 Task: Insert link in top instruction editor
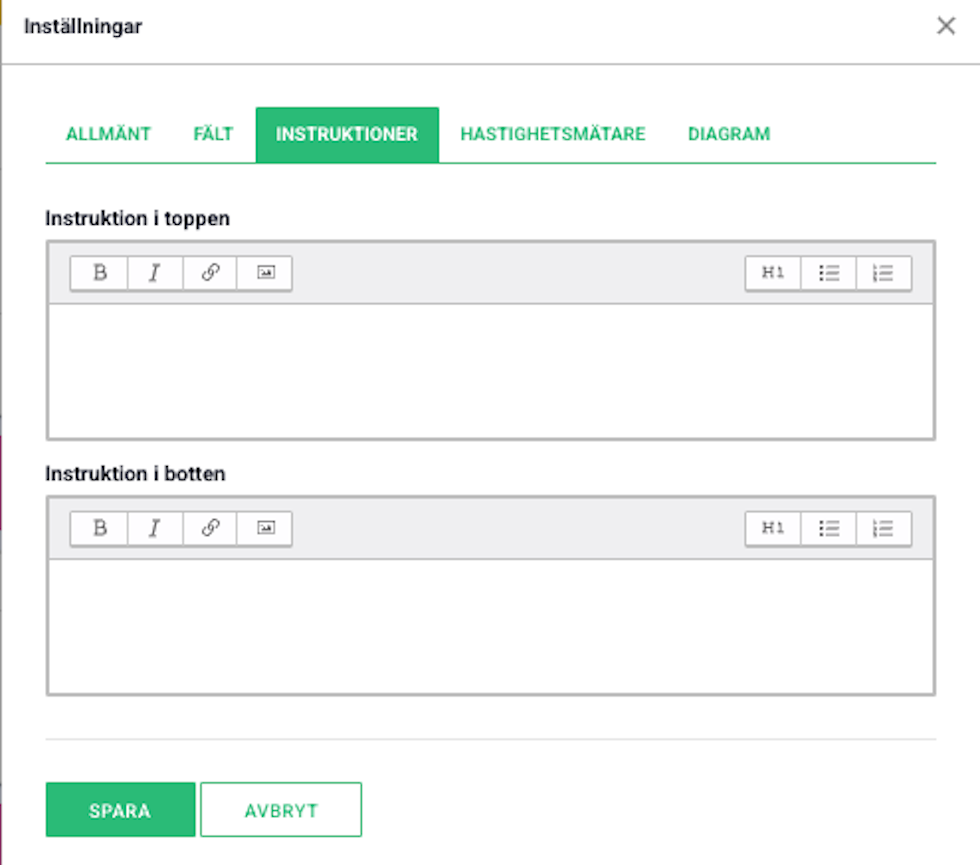click(210, 272)
